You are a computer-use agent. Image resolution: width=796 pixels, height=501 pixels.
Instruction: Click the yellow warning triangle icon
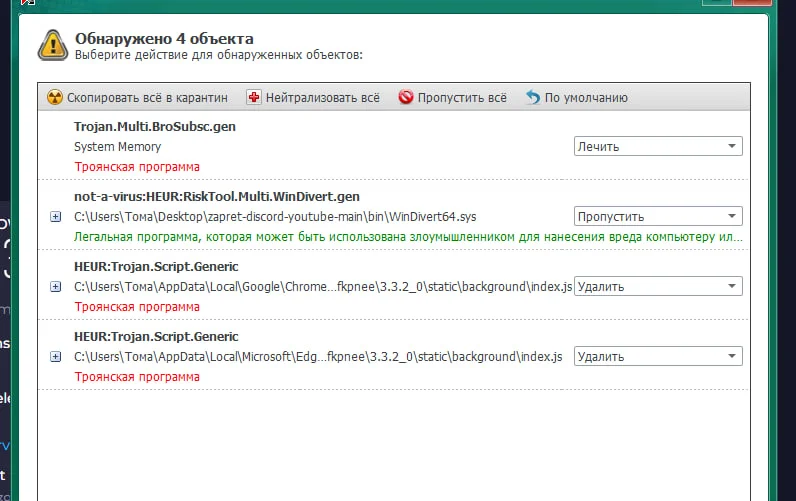tap(53, 46)
